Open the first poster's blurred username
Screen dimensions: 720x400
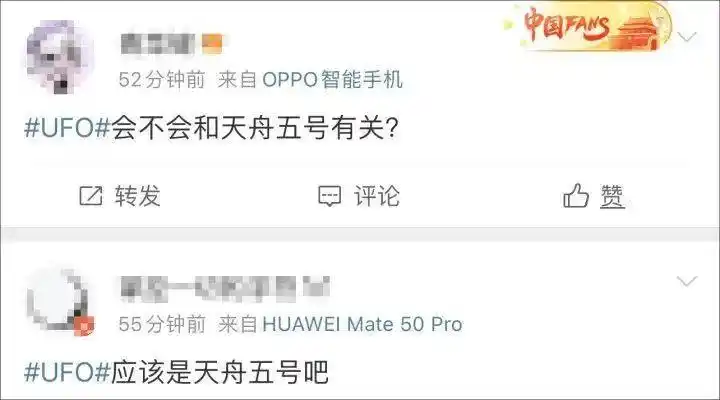click(158, 44)
